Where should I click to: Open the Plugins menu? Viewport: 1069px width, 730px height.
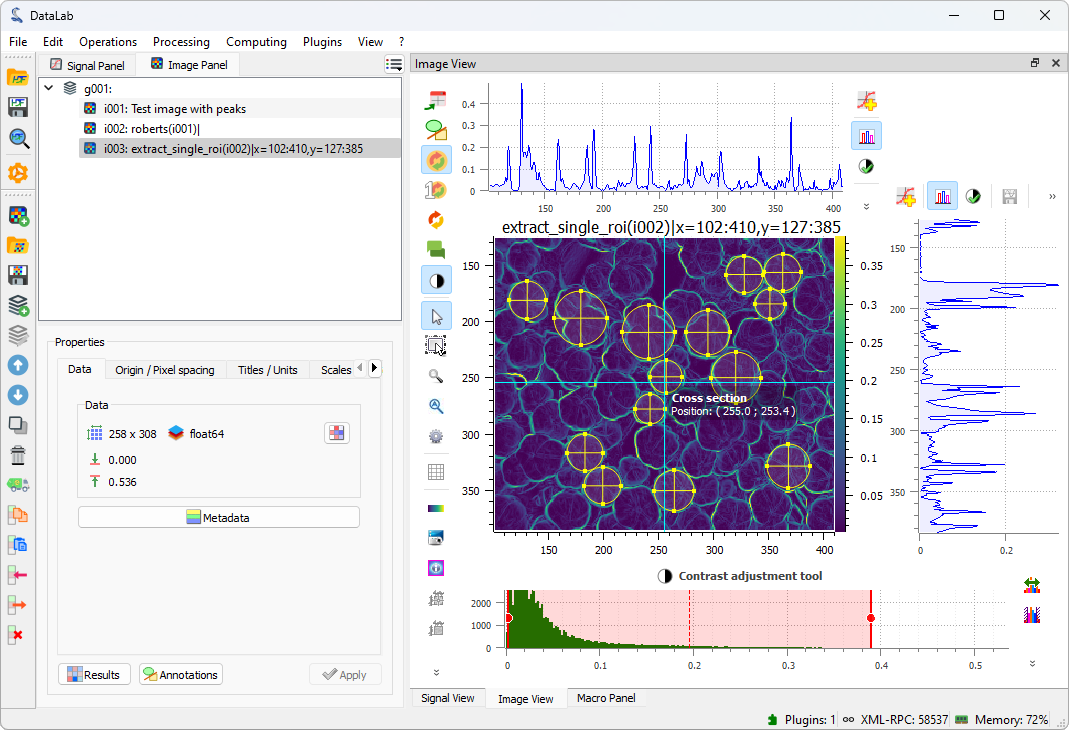tap(322, 42)
